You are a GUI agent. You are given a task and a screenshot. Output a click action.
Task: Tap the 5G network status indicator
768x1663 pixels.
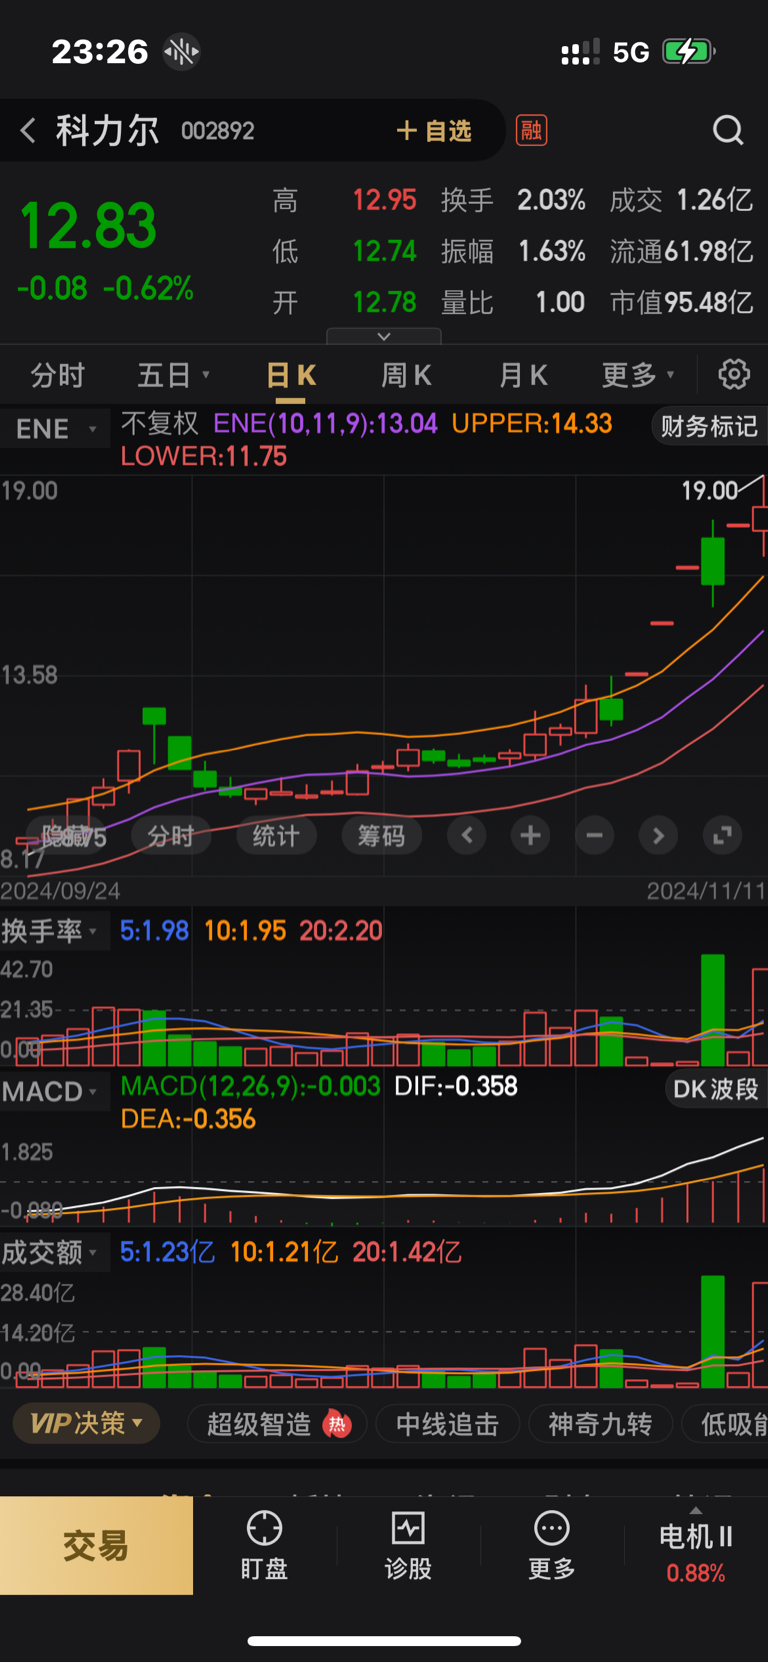pyautogui.click(x=631, y=52)
